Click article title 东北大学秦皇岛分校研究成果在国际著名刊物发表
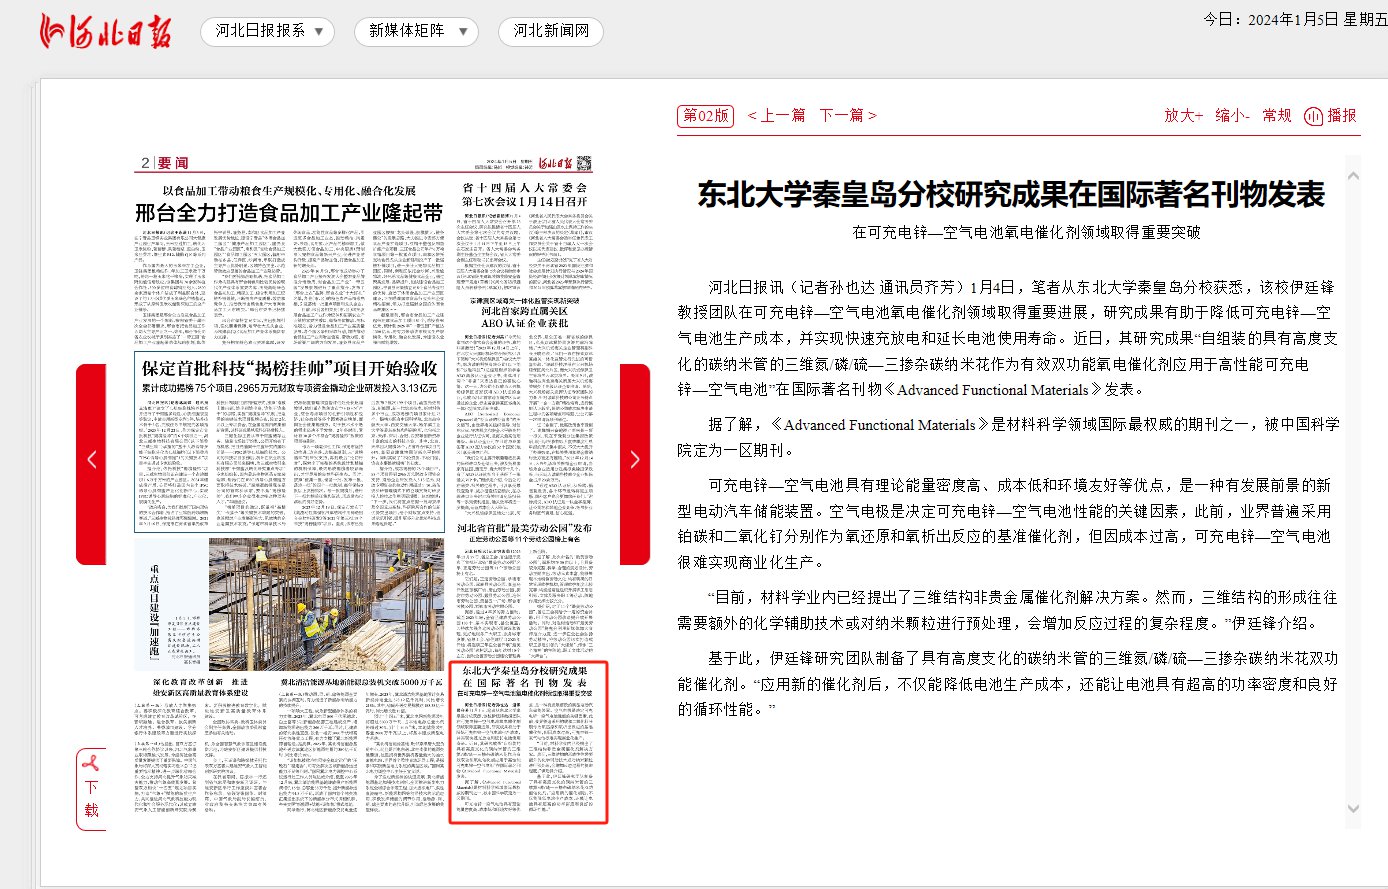The width and height of the screenshot is (1388, 889). (x=1011, y=194)
